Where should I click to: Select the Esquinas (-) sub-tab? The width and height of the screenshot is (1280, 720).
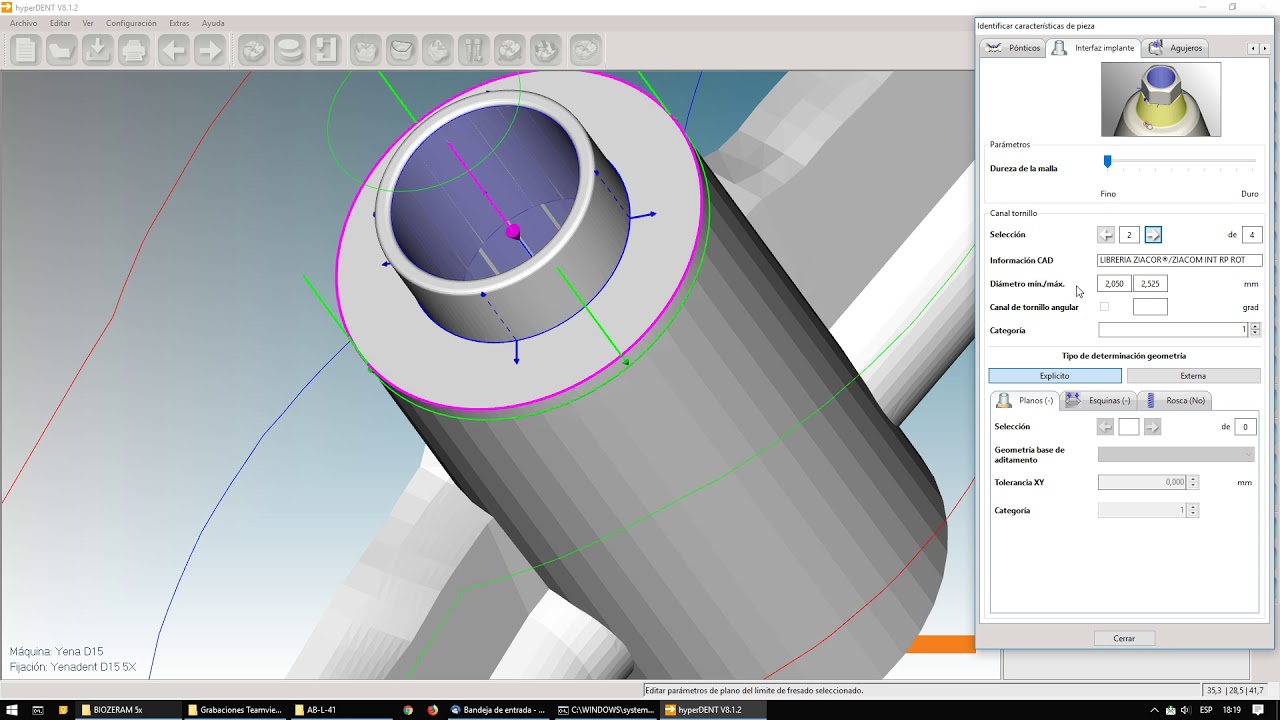1099,400
